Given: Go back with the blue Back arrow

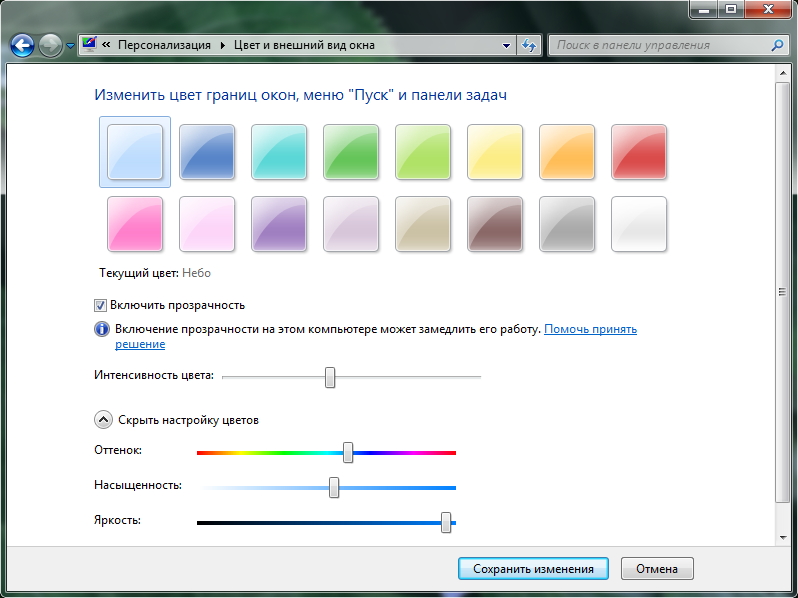Looking at the screenshot, I should (22, 46).
